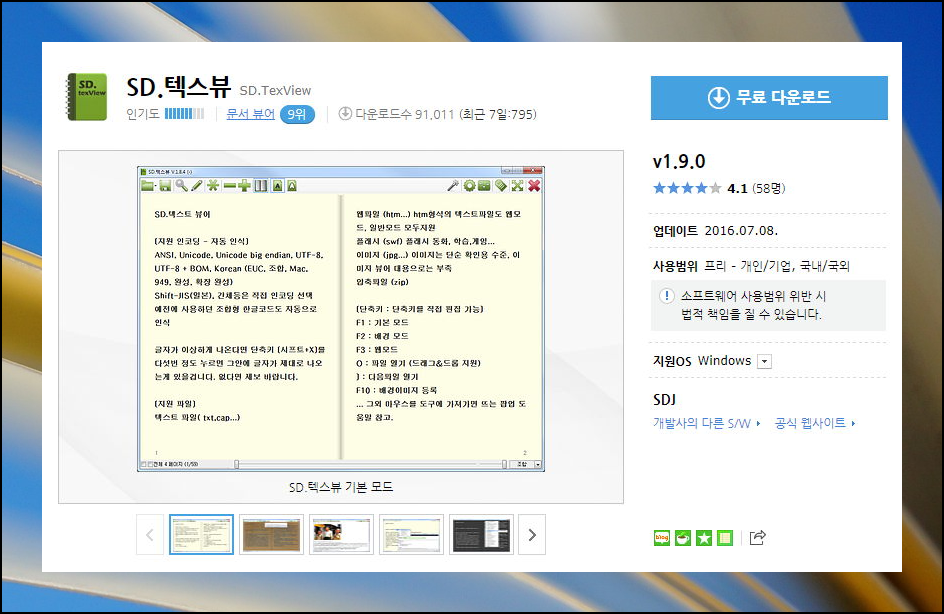Click info exclamation icon in usage warning

666,296
